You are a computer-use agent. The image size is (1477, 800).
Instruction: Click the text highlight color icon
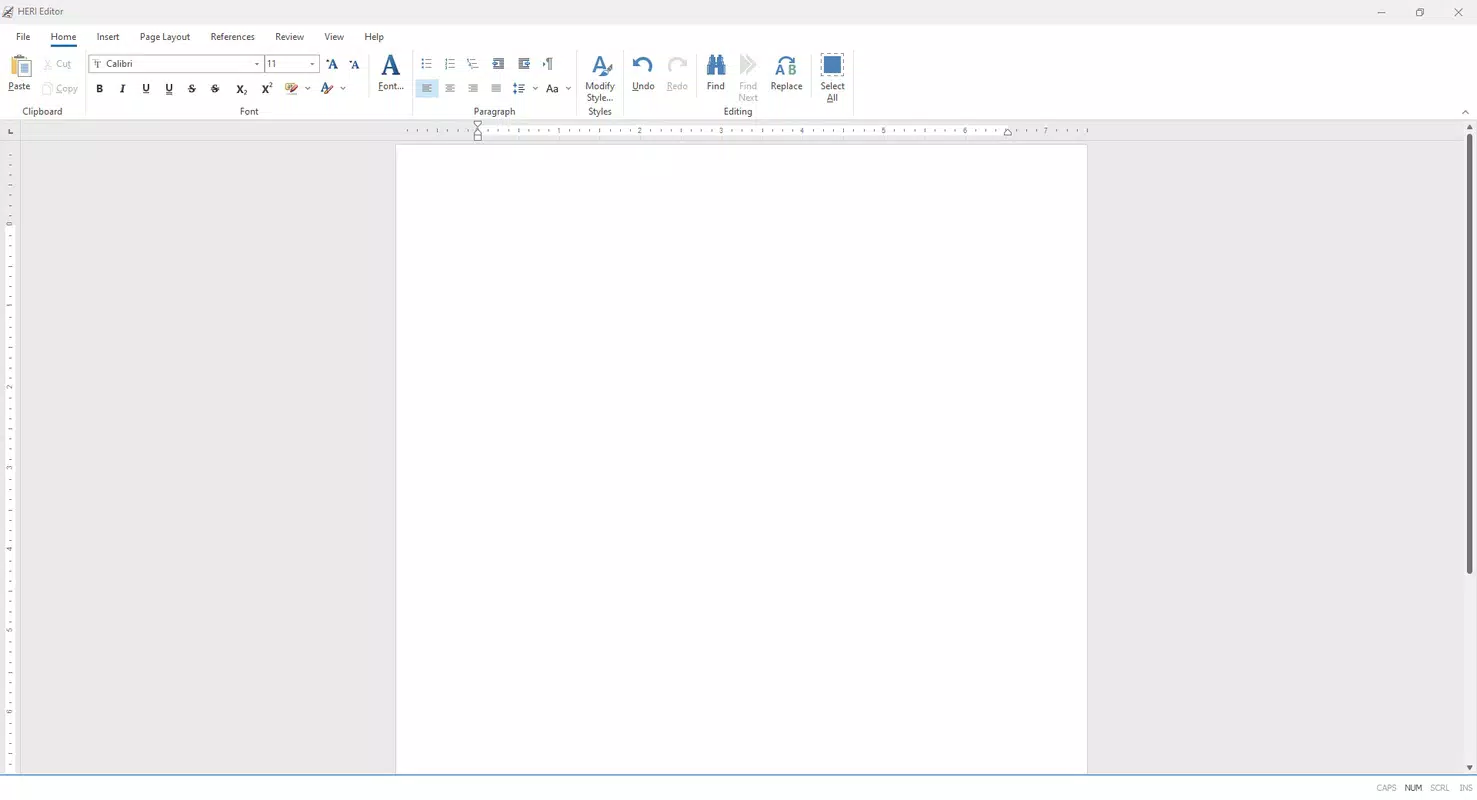(291, 89)
